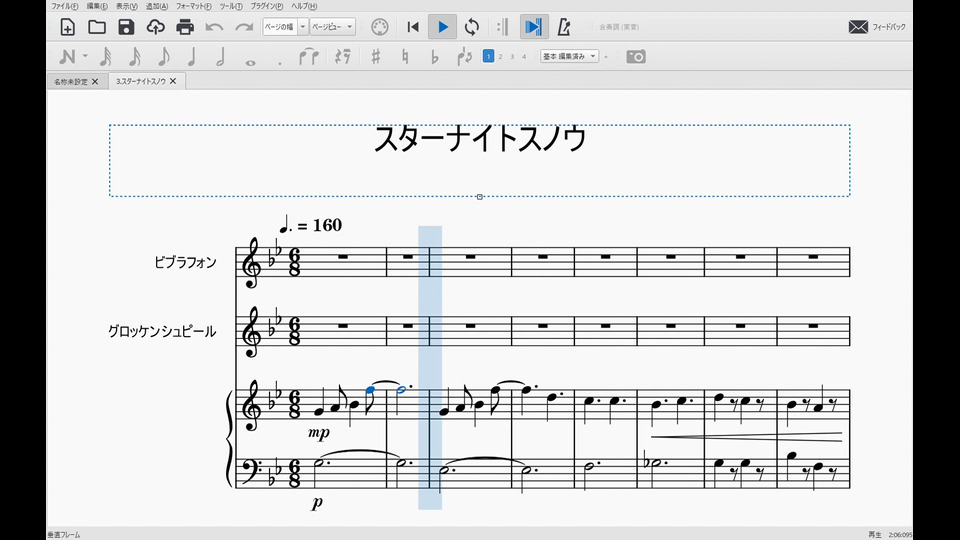The width and height of the screenshot is (960, 540).
Task: Apply the sharp accidental
Action: coord(376,57)
